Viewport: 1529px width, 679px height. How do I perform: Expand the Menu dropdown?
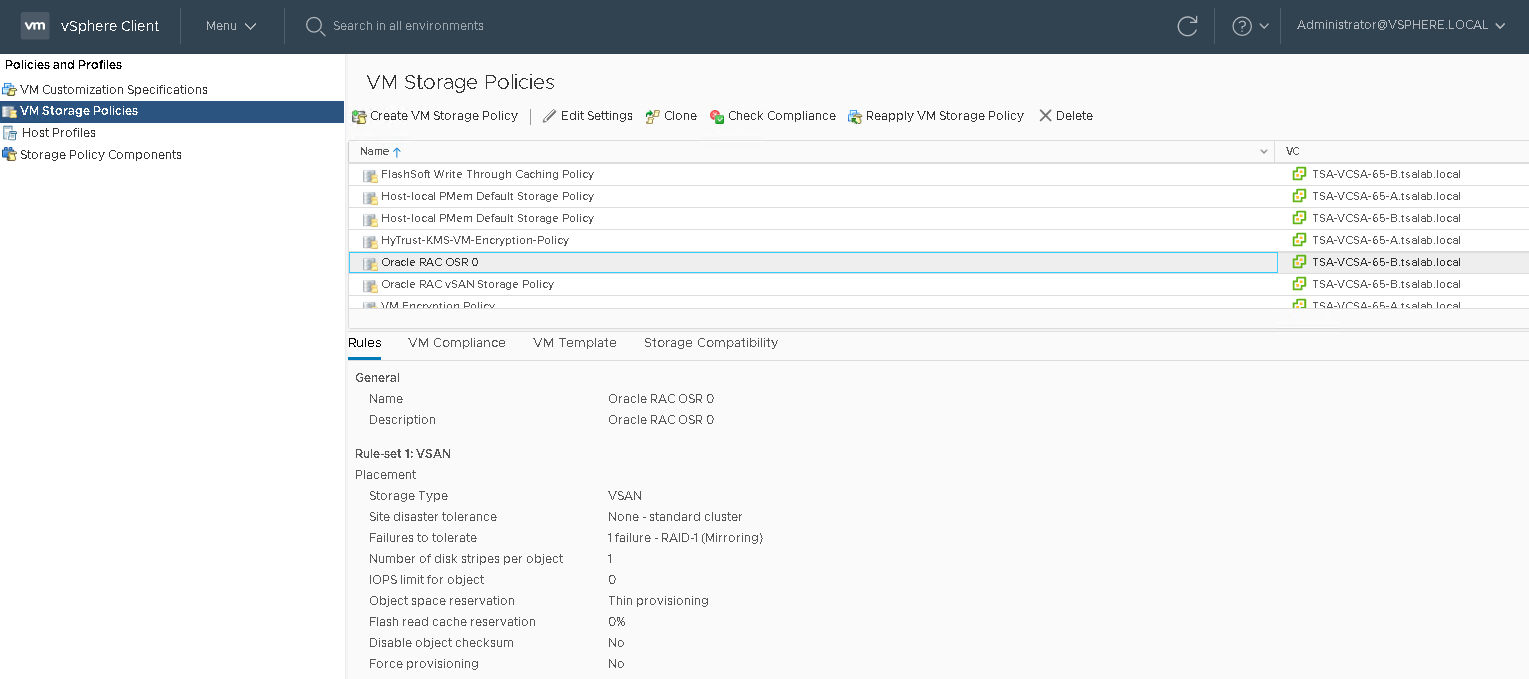coord(231,26)
